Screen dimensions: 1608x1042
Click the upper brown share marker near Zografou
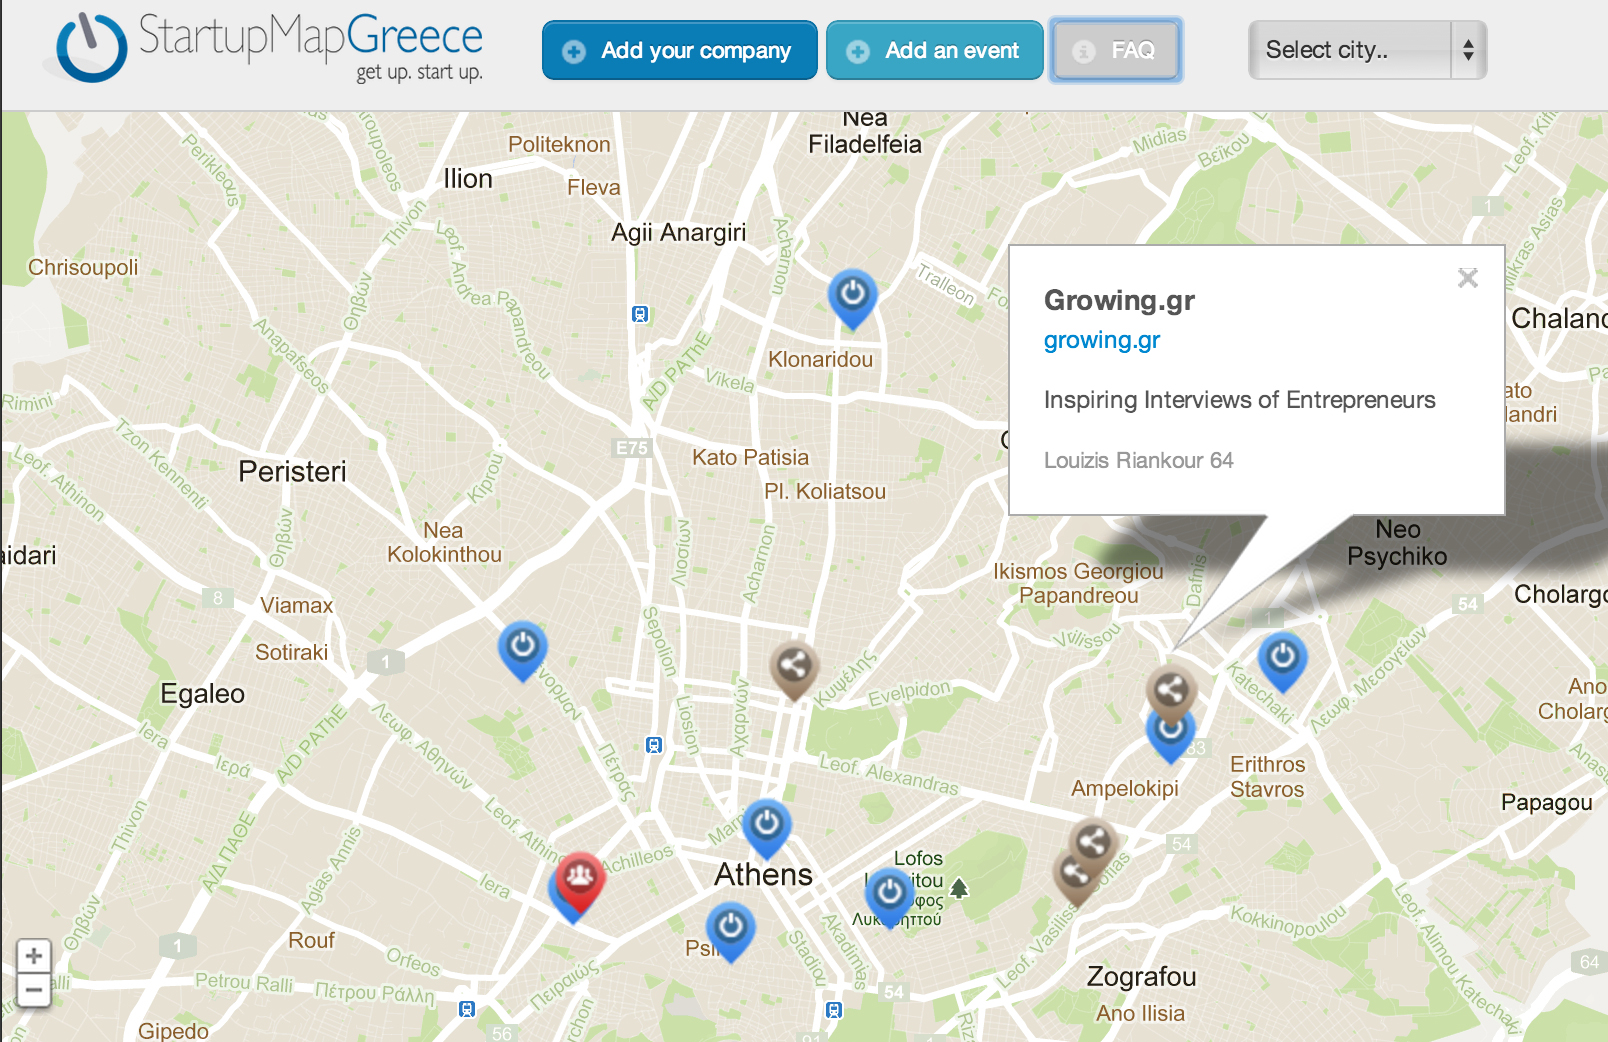tap(1093, 842)
